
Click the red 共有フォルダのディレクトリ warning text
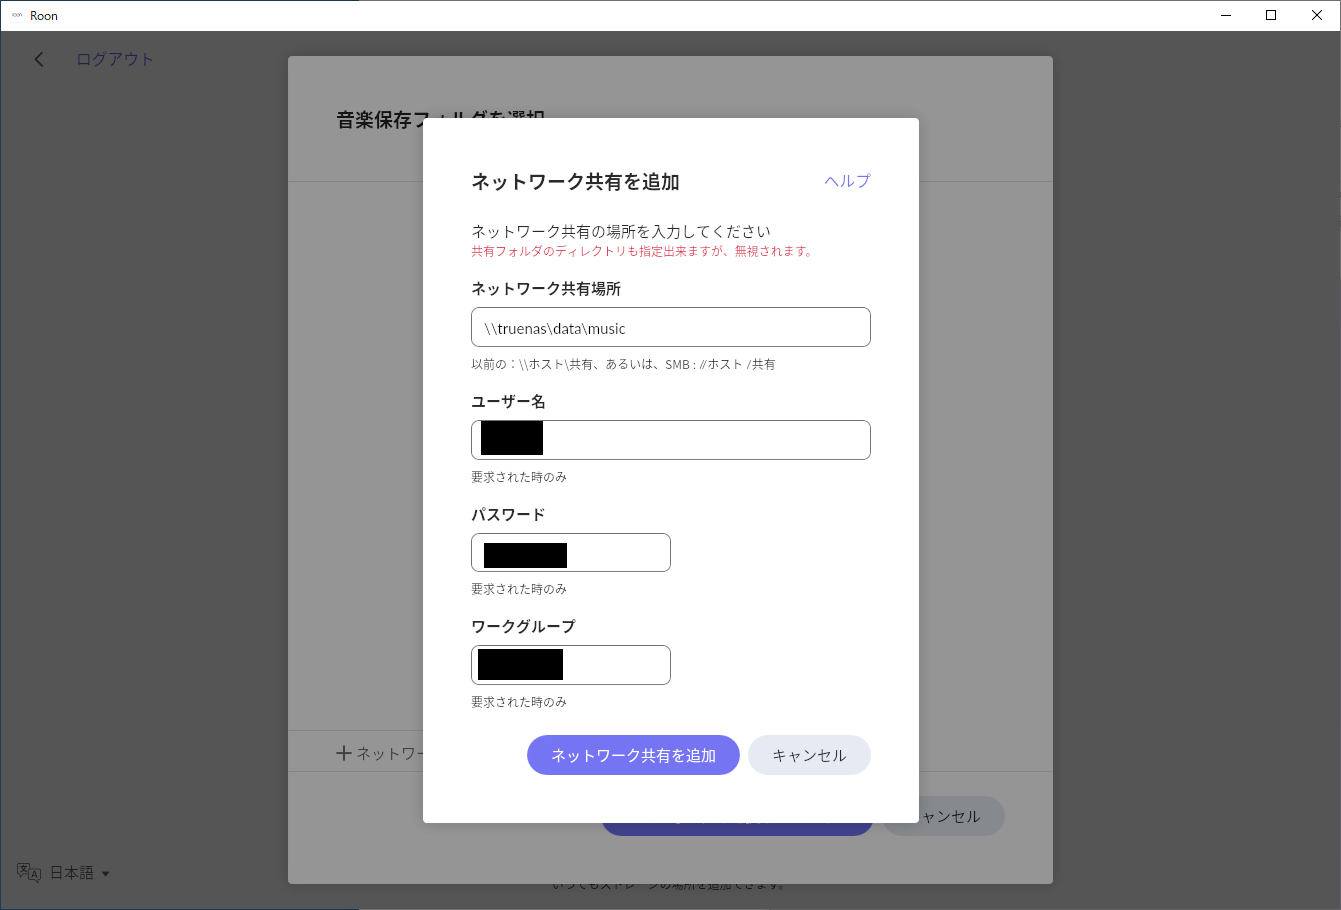click(642, 251)
